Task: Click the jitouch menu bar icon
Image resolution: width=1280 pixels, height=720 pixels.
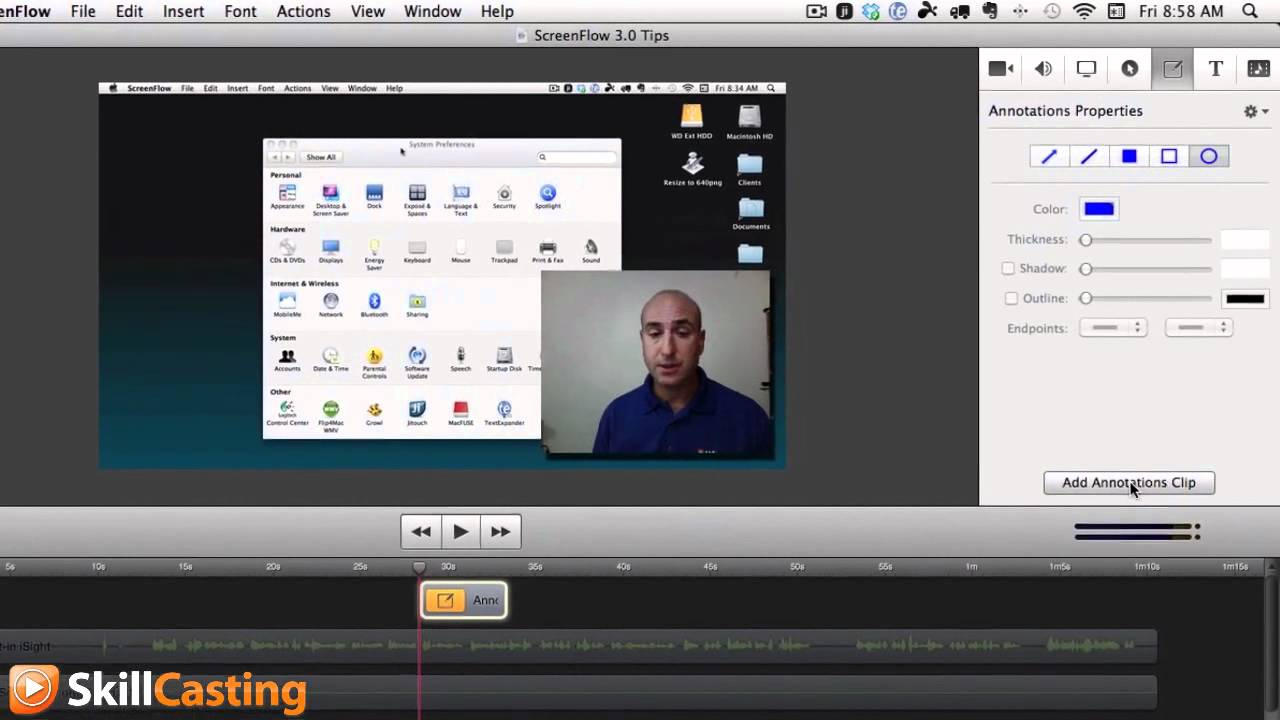Action: (x=844, y=11)
